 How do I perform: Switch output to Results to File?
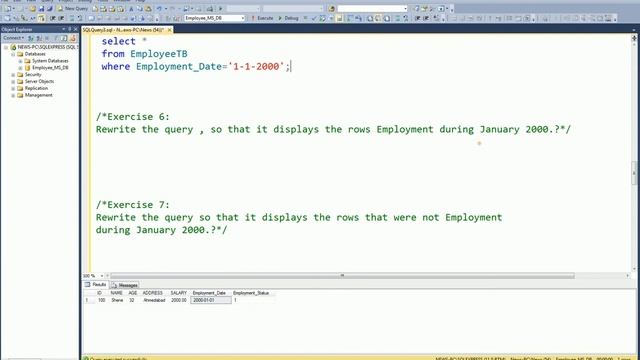pos(387,18)
